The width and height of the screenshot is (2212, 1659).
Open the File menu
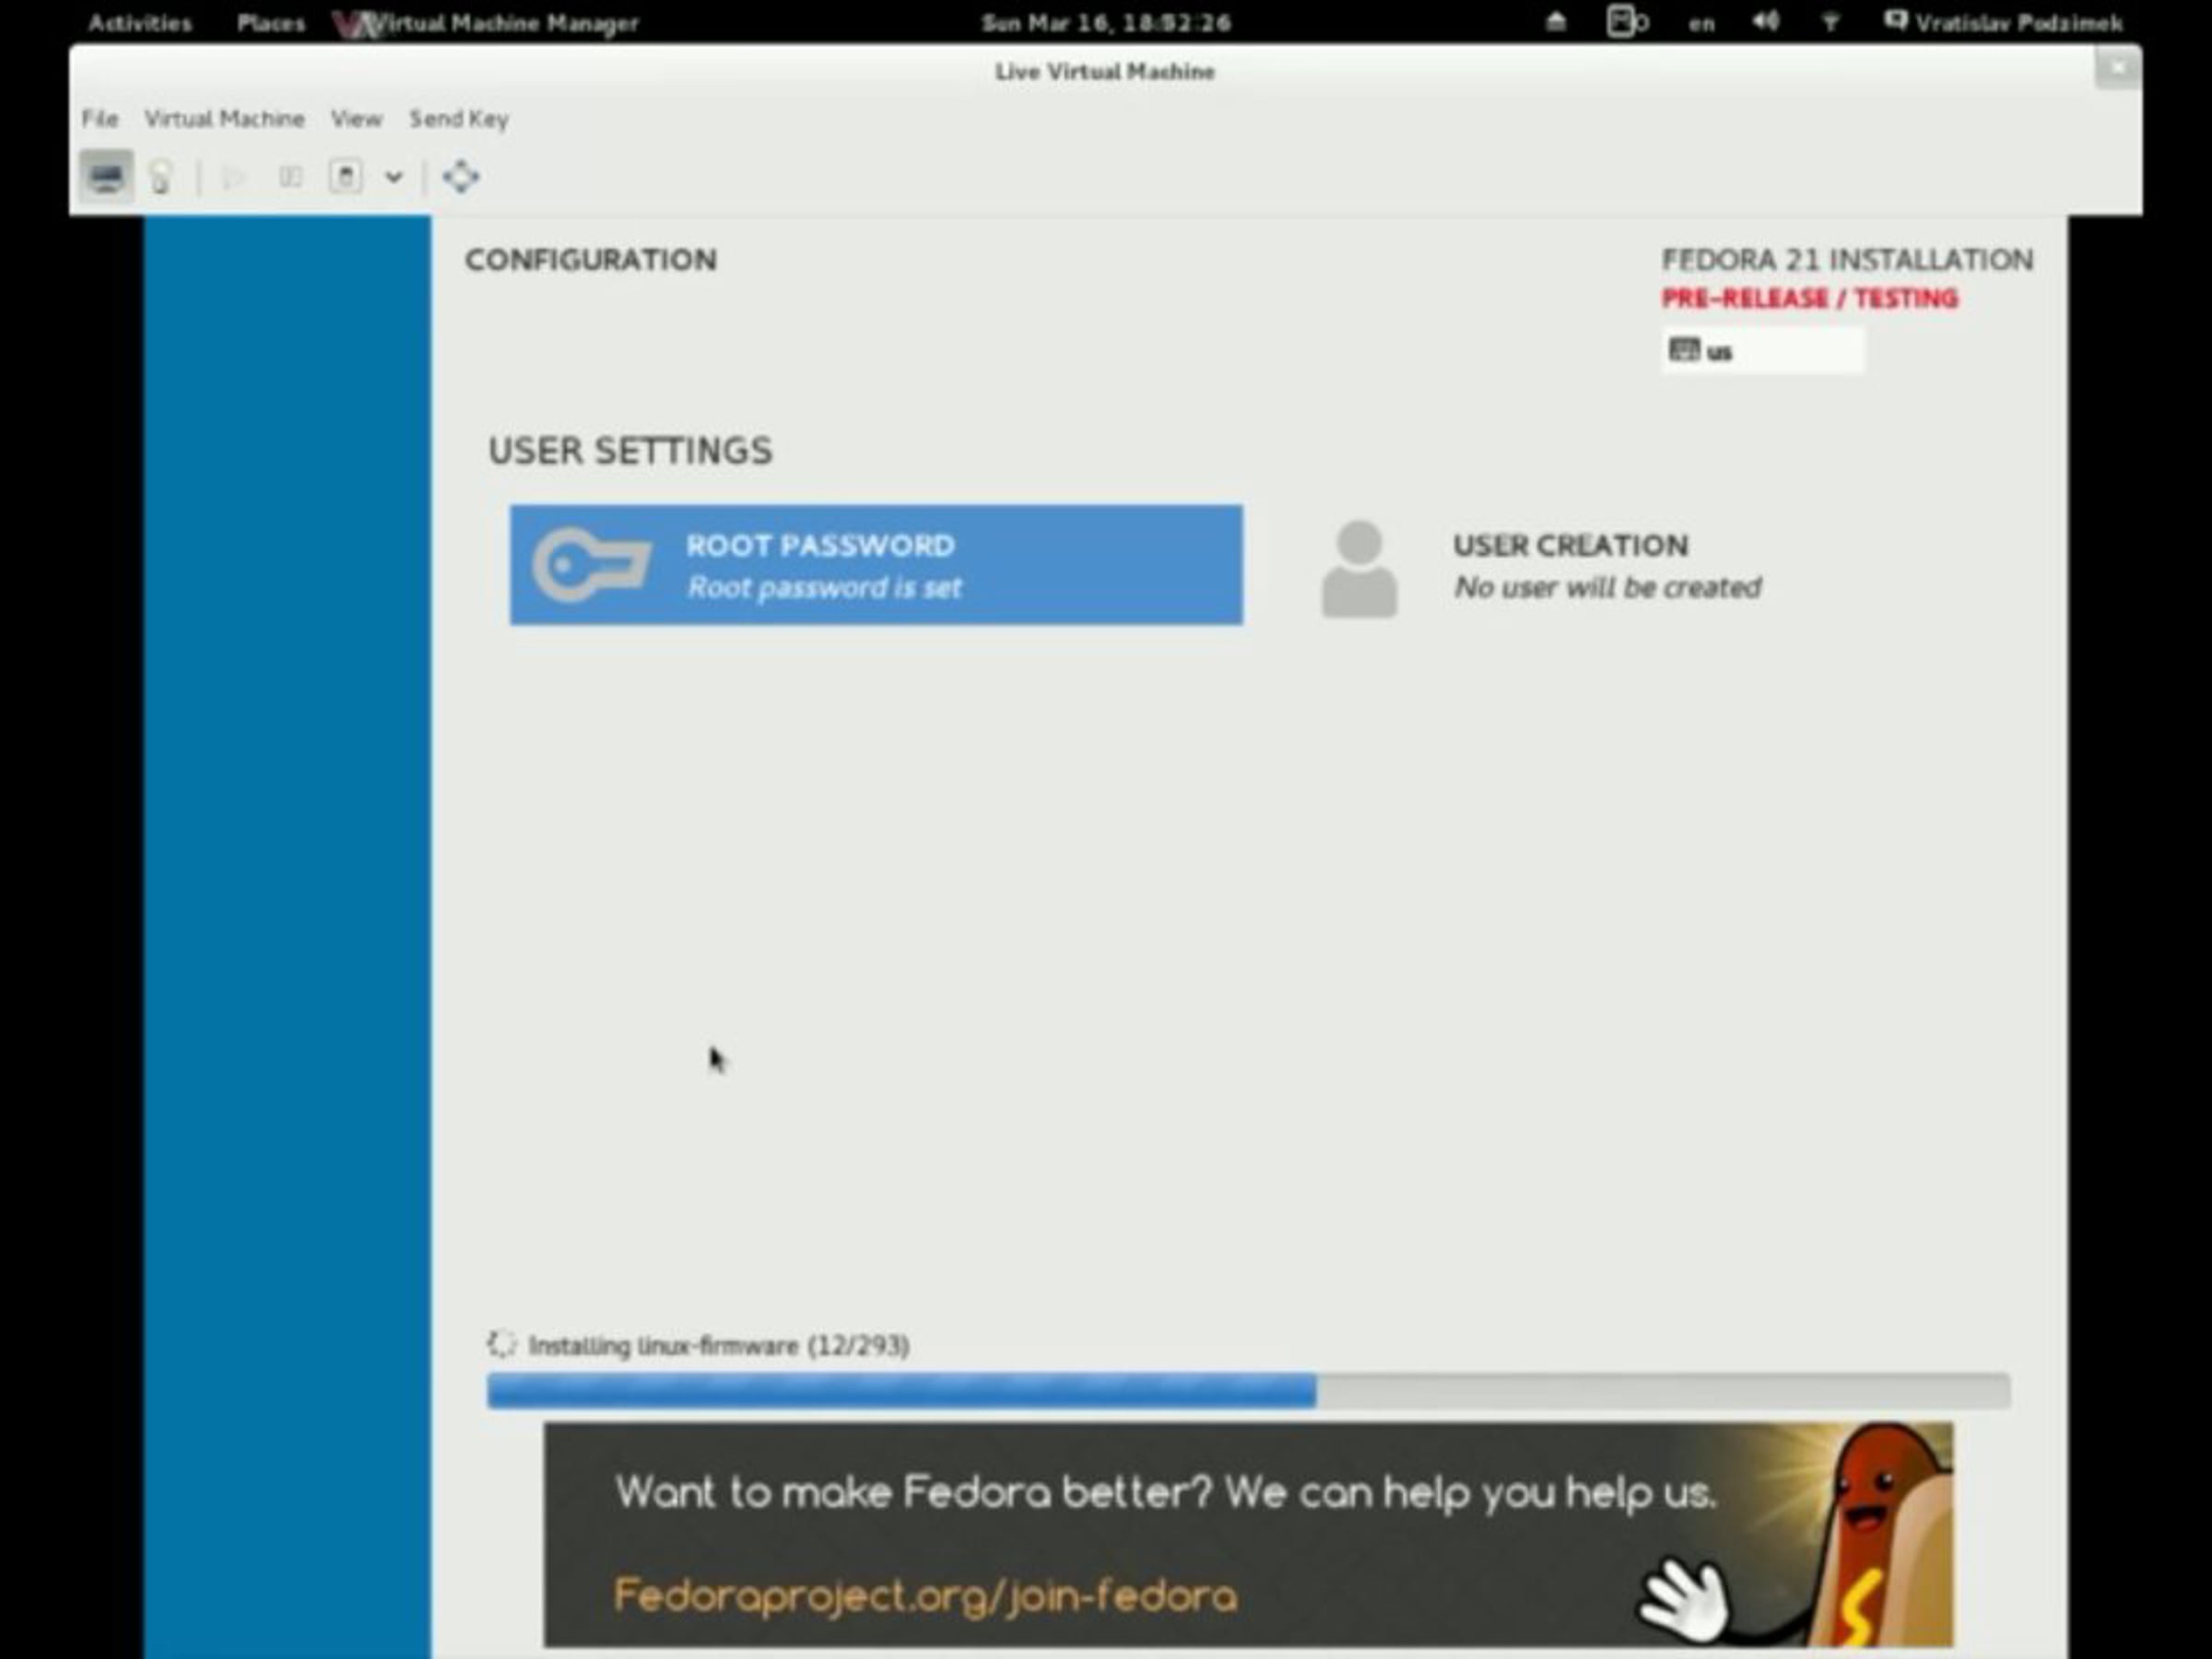click(x=99, y=119)
